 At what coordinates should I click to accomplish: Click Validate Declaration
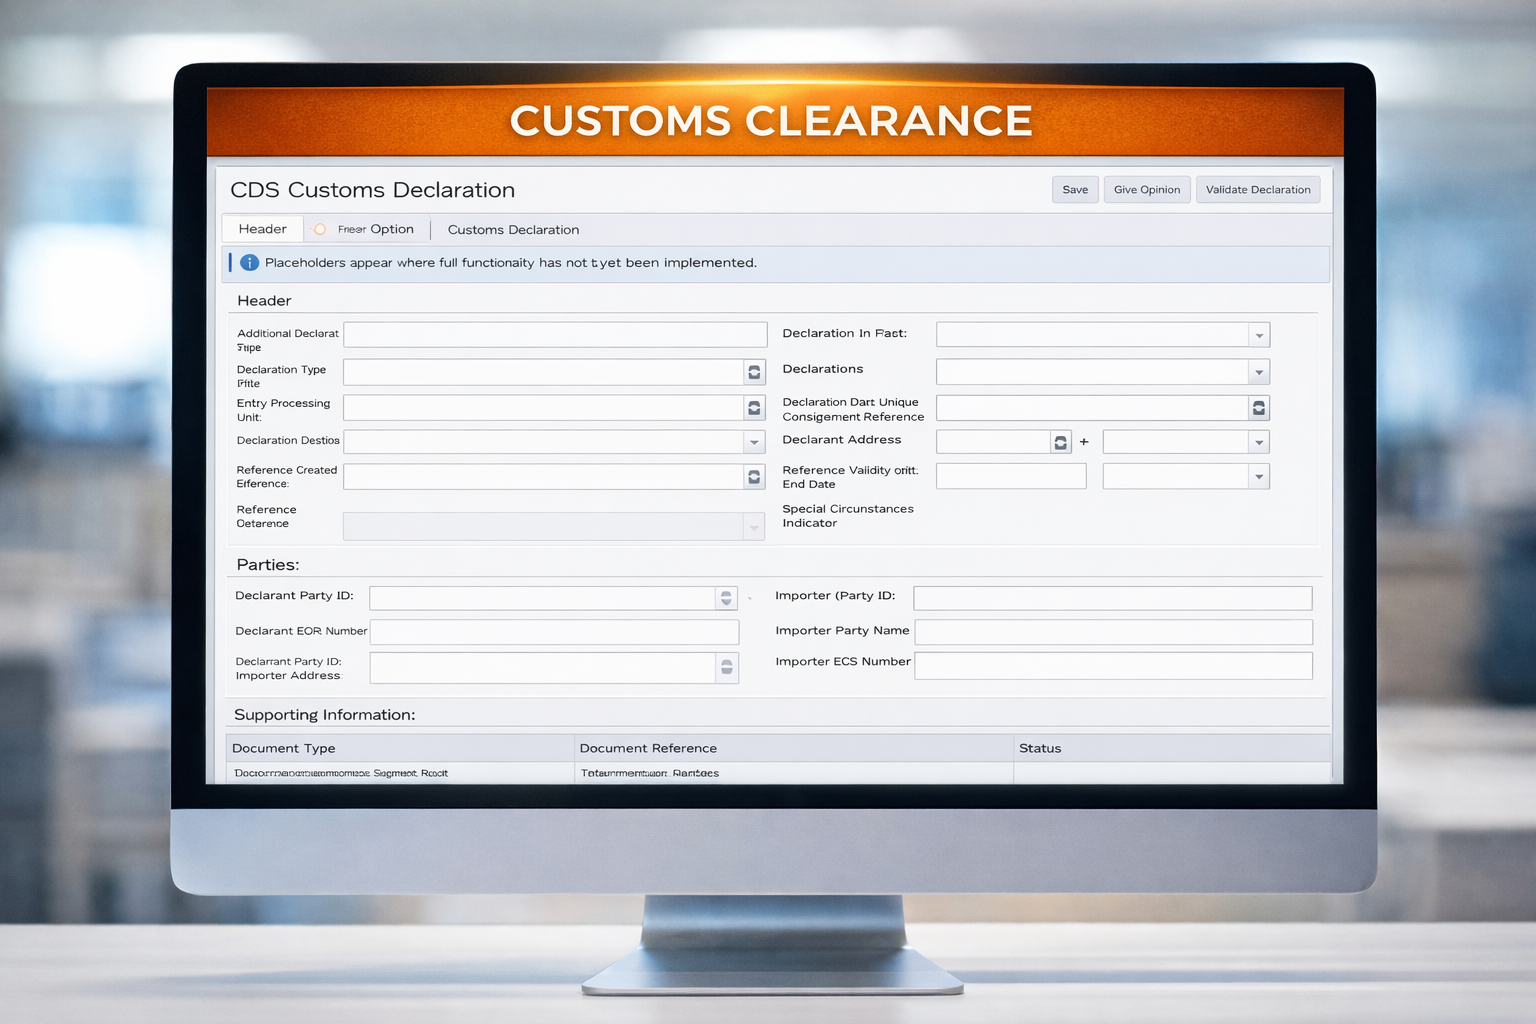[1258, 189]
